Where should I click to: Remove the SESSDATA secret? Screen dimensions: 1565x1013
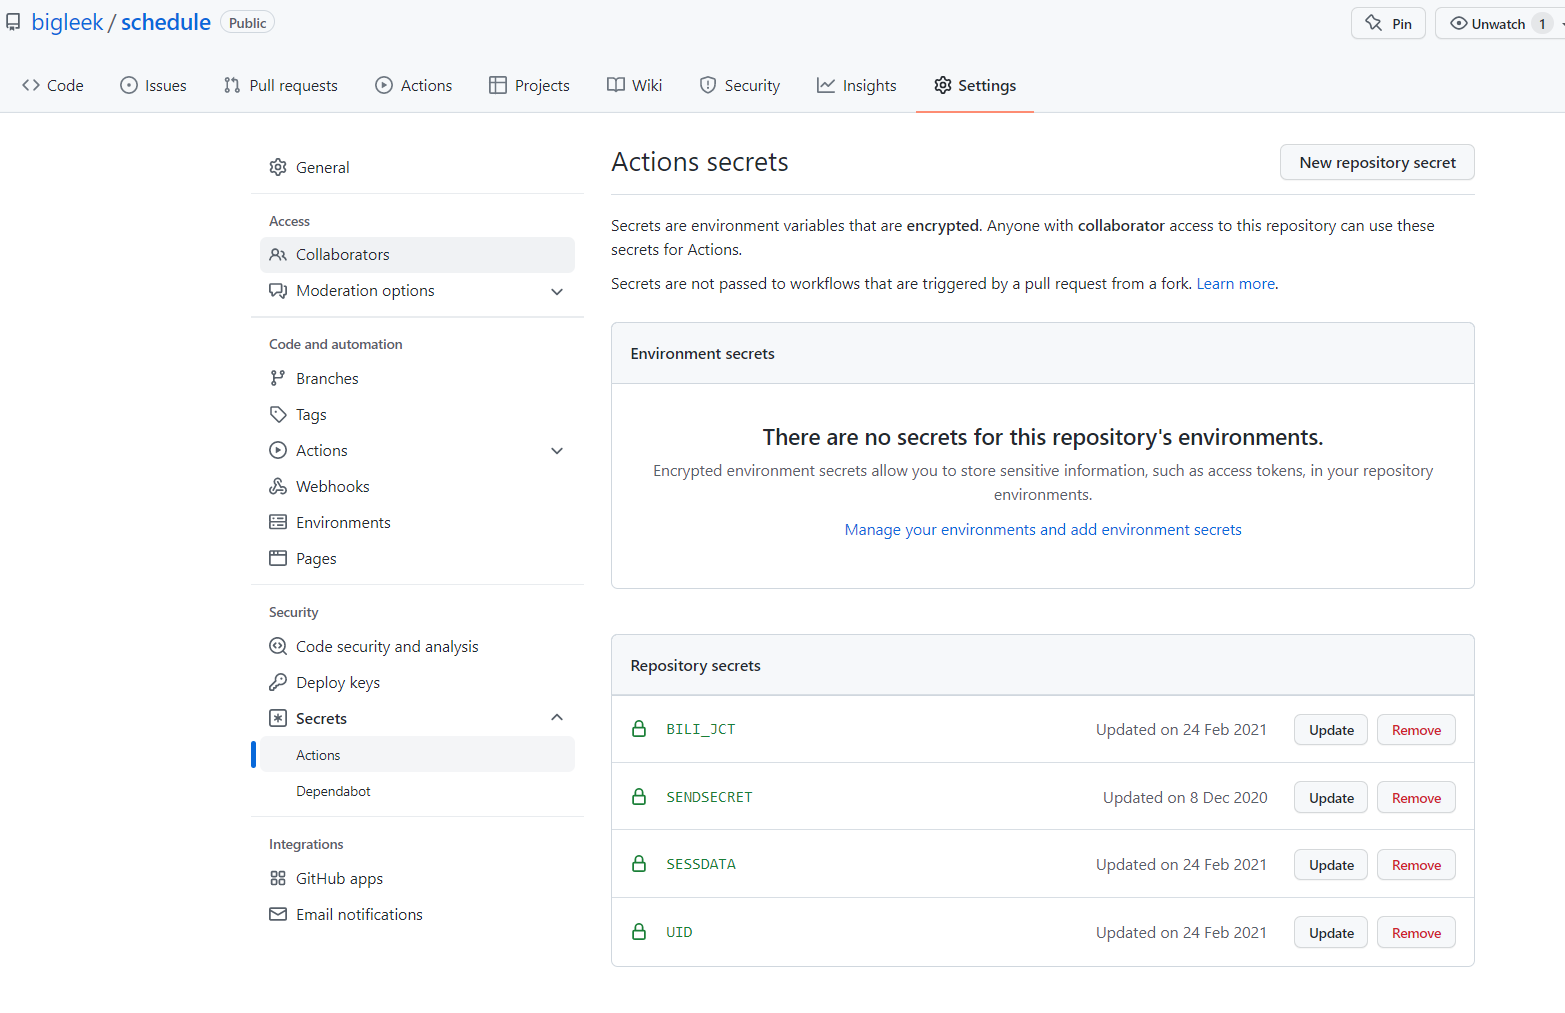click(1416, 865)
